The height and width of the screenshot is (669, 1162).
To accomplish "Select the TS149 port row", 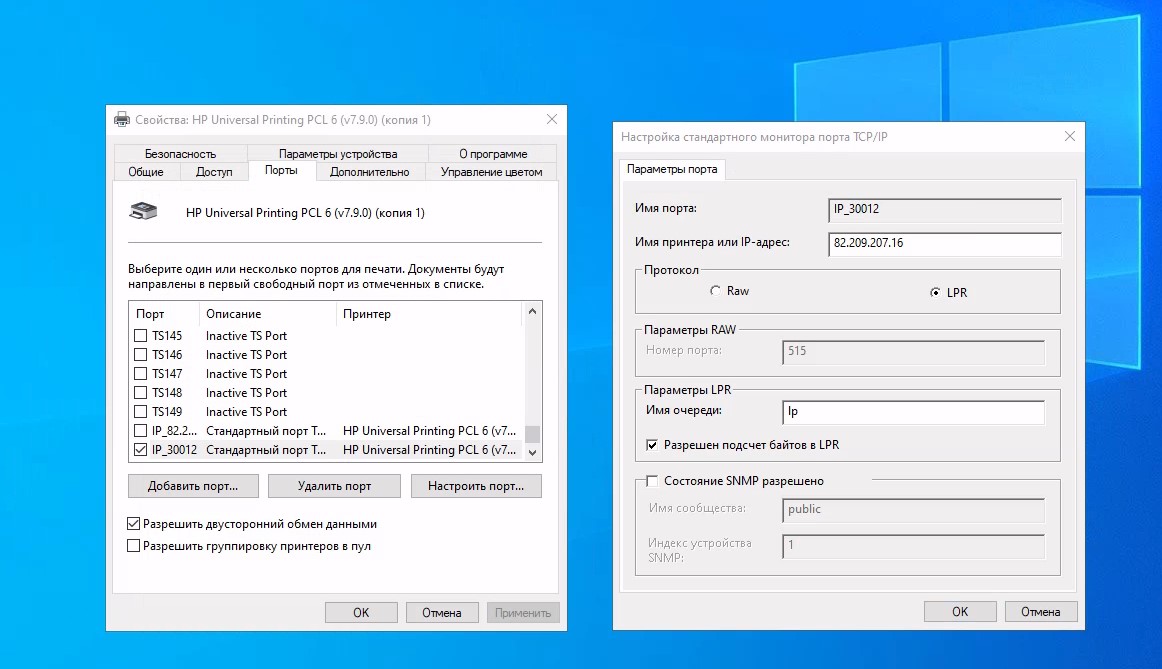I will (x=327, y=412).
